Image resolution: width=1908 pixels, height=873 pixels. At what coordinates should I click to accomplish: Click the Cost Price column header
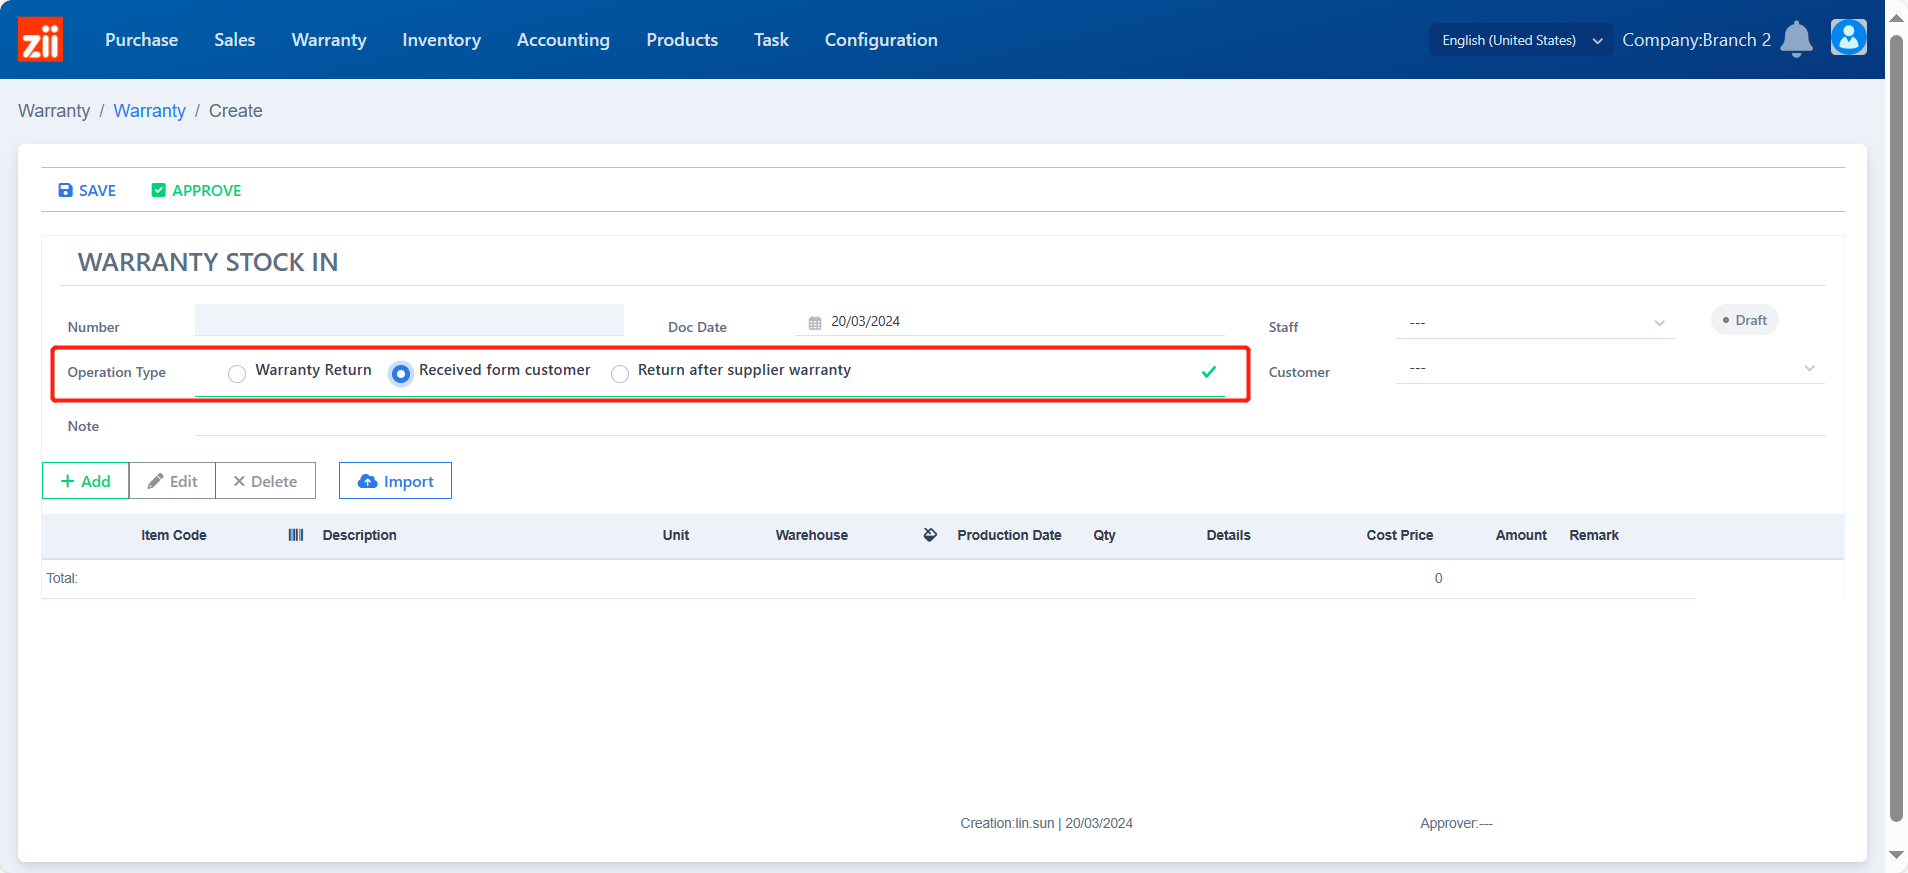[x=1400, y=535]
